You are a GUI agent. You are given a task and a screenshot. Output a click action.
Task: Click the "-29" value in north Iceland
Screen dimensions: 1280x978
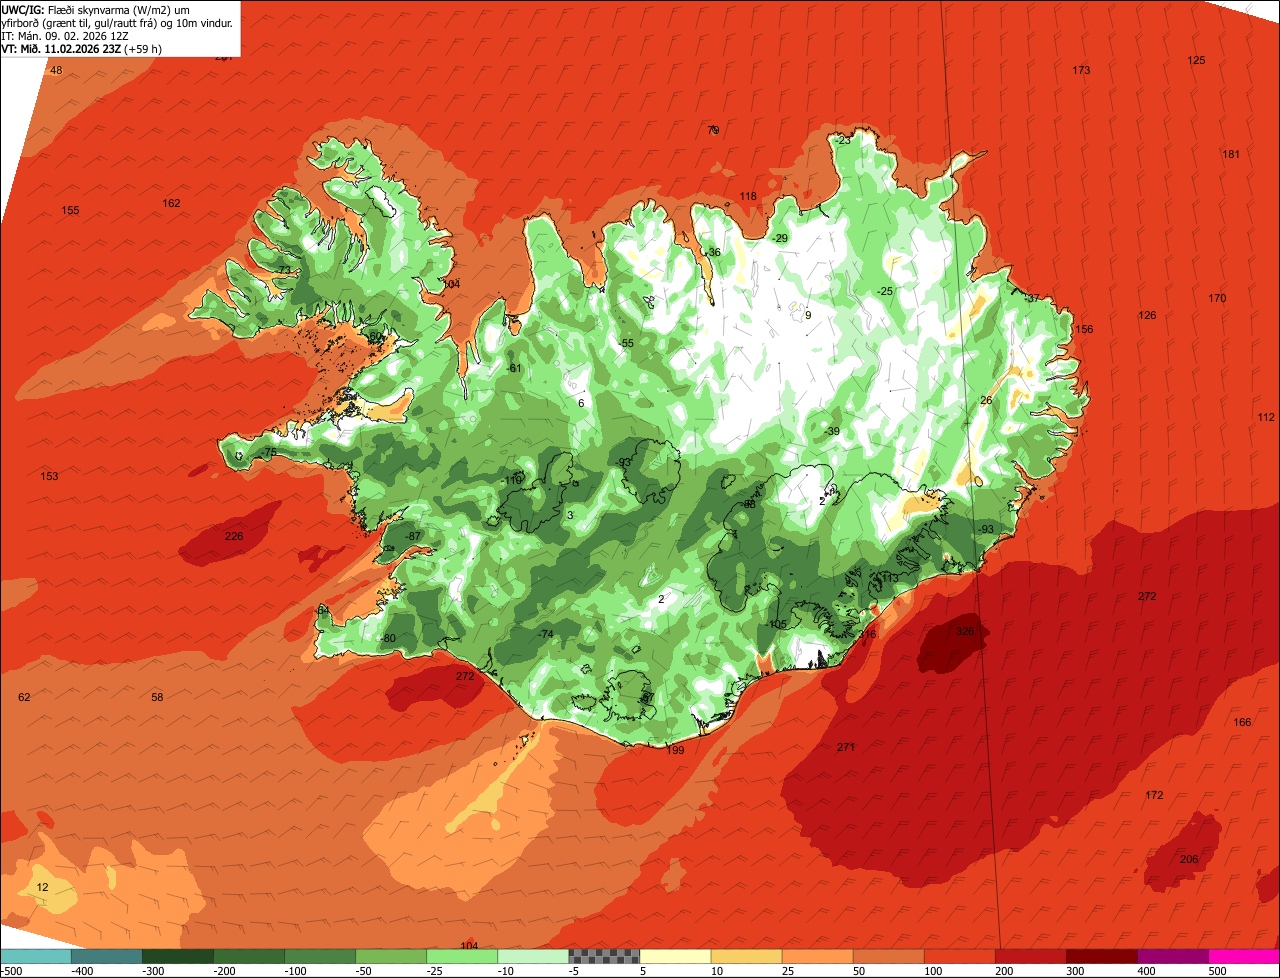point(780,238)
